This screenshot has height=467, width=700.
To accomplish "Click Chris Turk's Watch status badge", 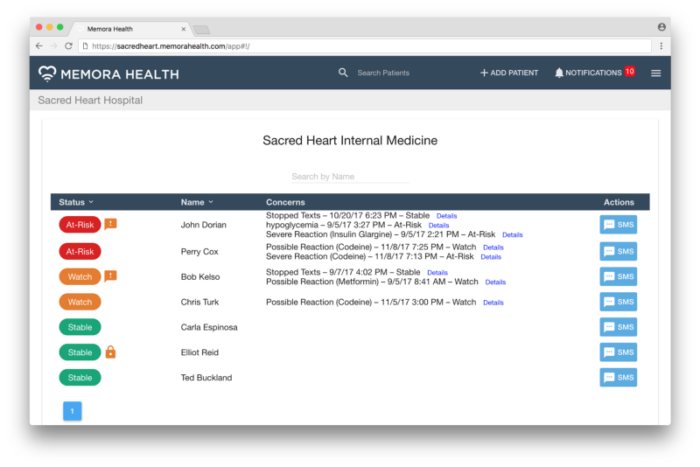I will [80, 302].
